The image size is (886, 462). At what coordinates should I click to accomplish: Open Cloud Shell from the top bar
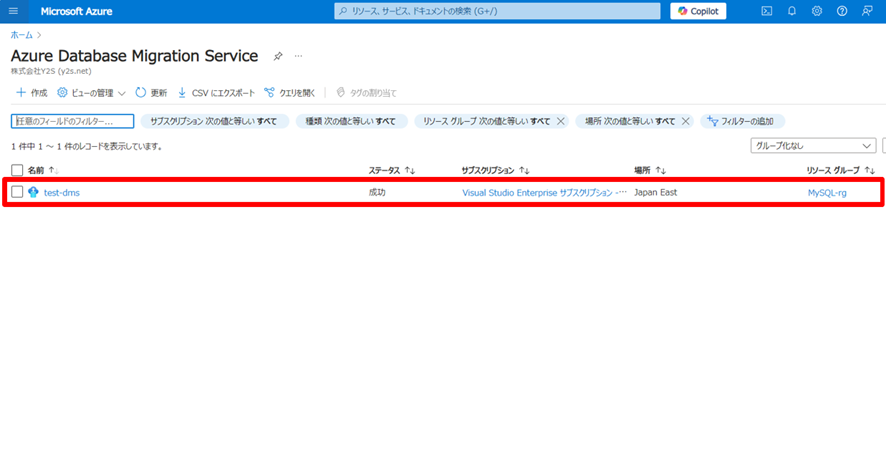tap(767, 11)
